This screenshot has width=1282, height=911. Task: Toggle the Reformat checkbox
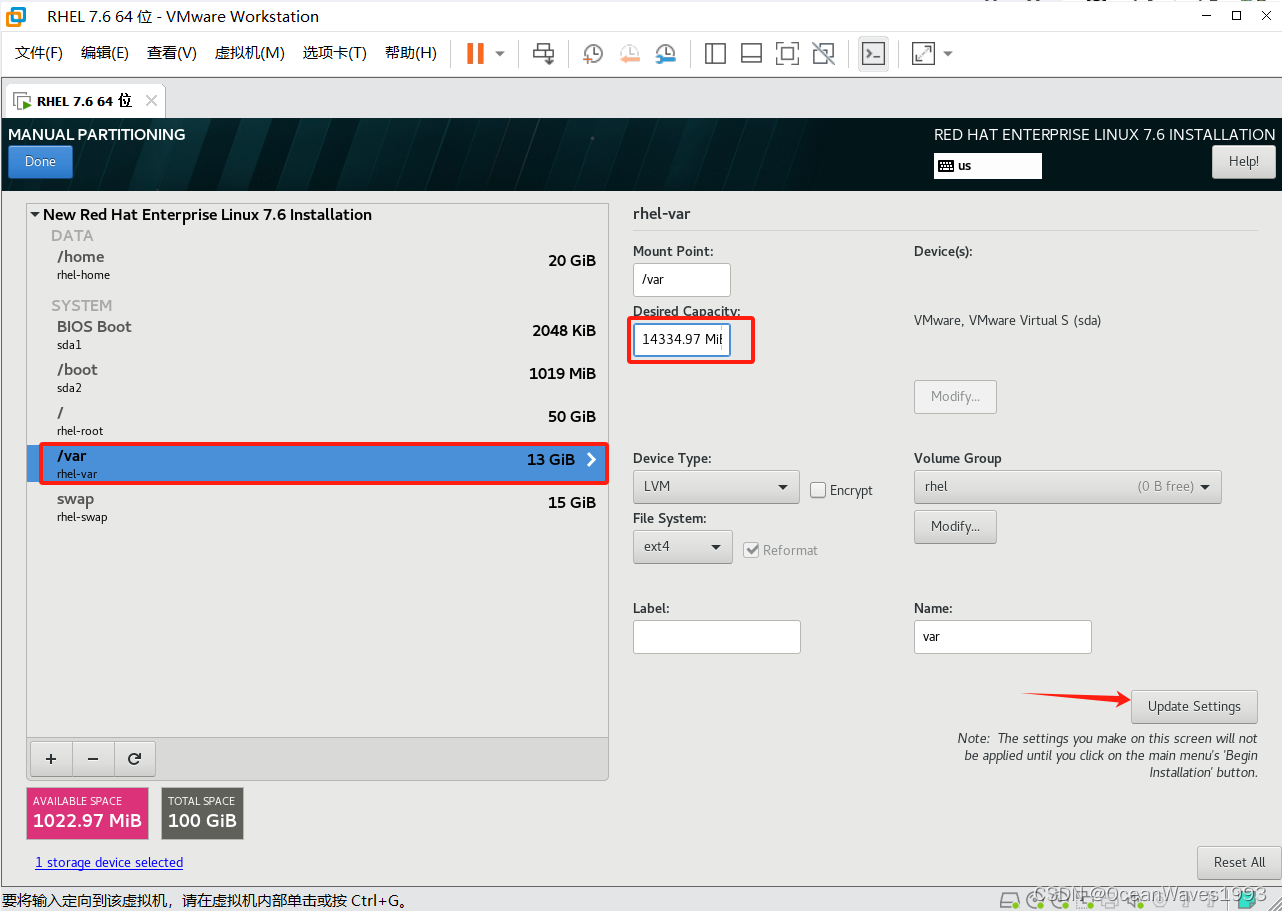pyautogui.click(x=751, y=550)
